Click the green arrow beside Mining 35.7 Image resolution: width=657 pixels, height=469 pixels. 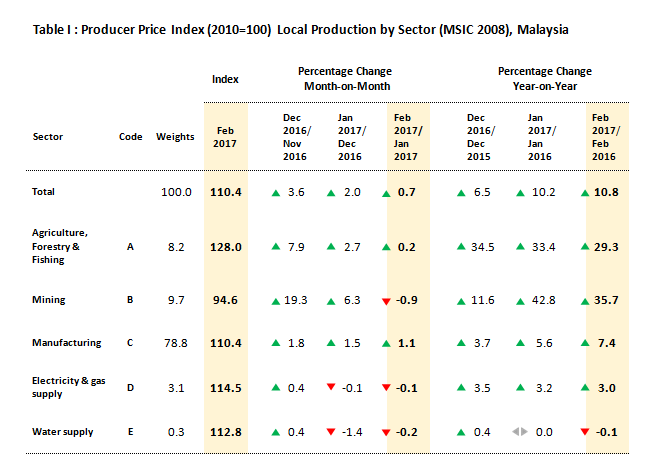tap(586, 299)
